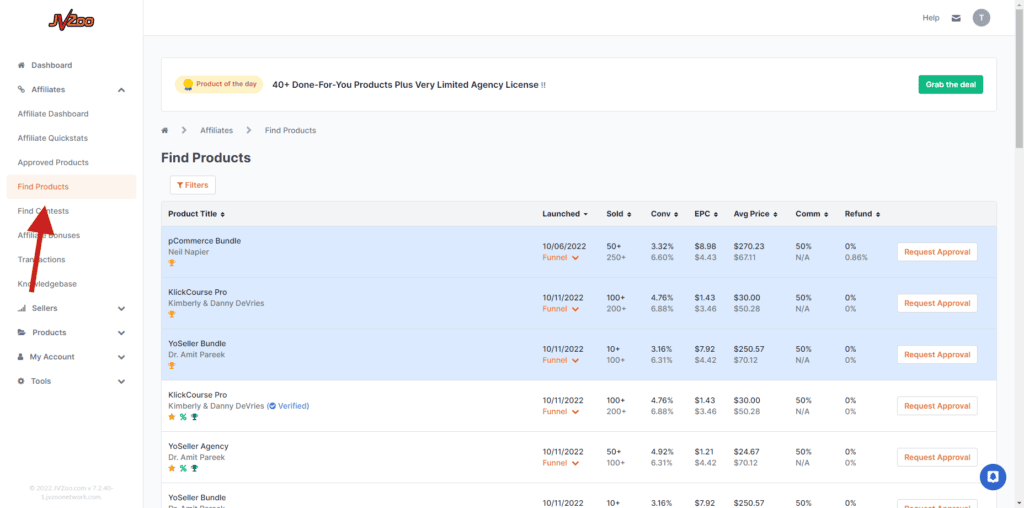Open Dashboard in sidebar
The height and width of the screenshot is (508, 1024).
pos(52,65)
